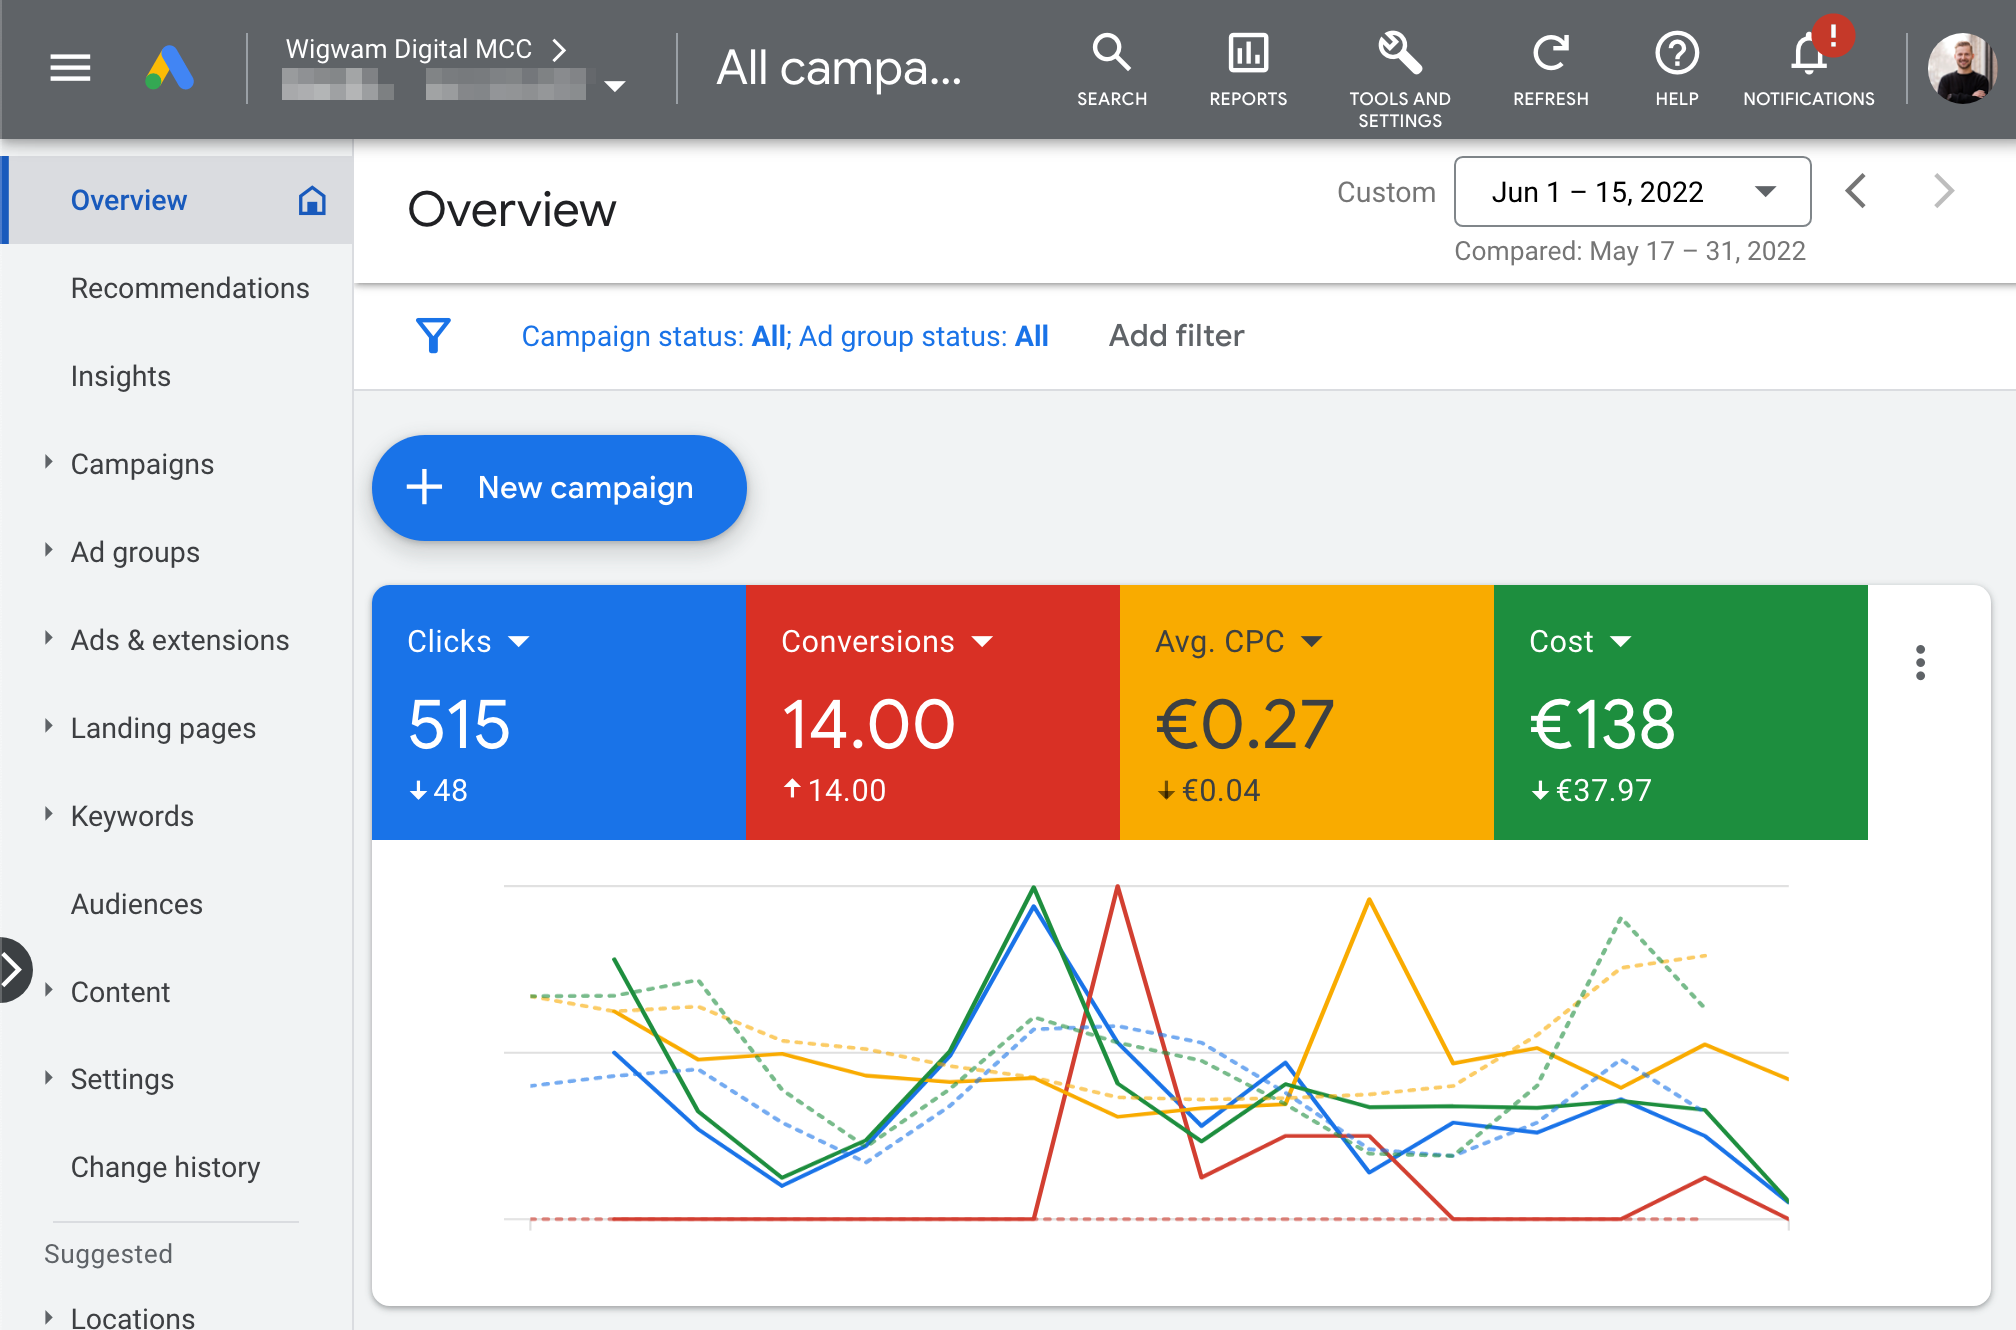The height and width of the screenshot is (1330, 2016).
Task: Open the hamburger main menu
Action: [70, 68]
